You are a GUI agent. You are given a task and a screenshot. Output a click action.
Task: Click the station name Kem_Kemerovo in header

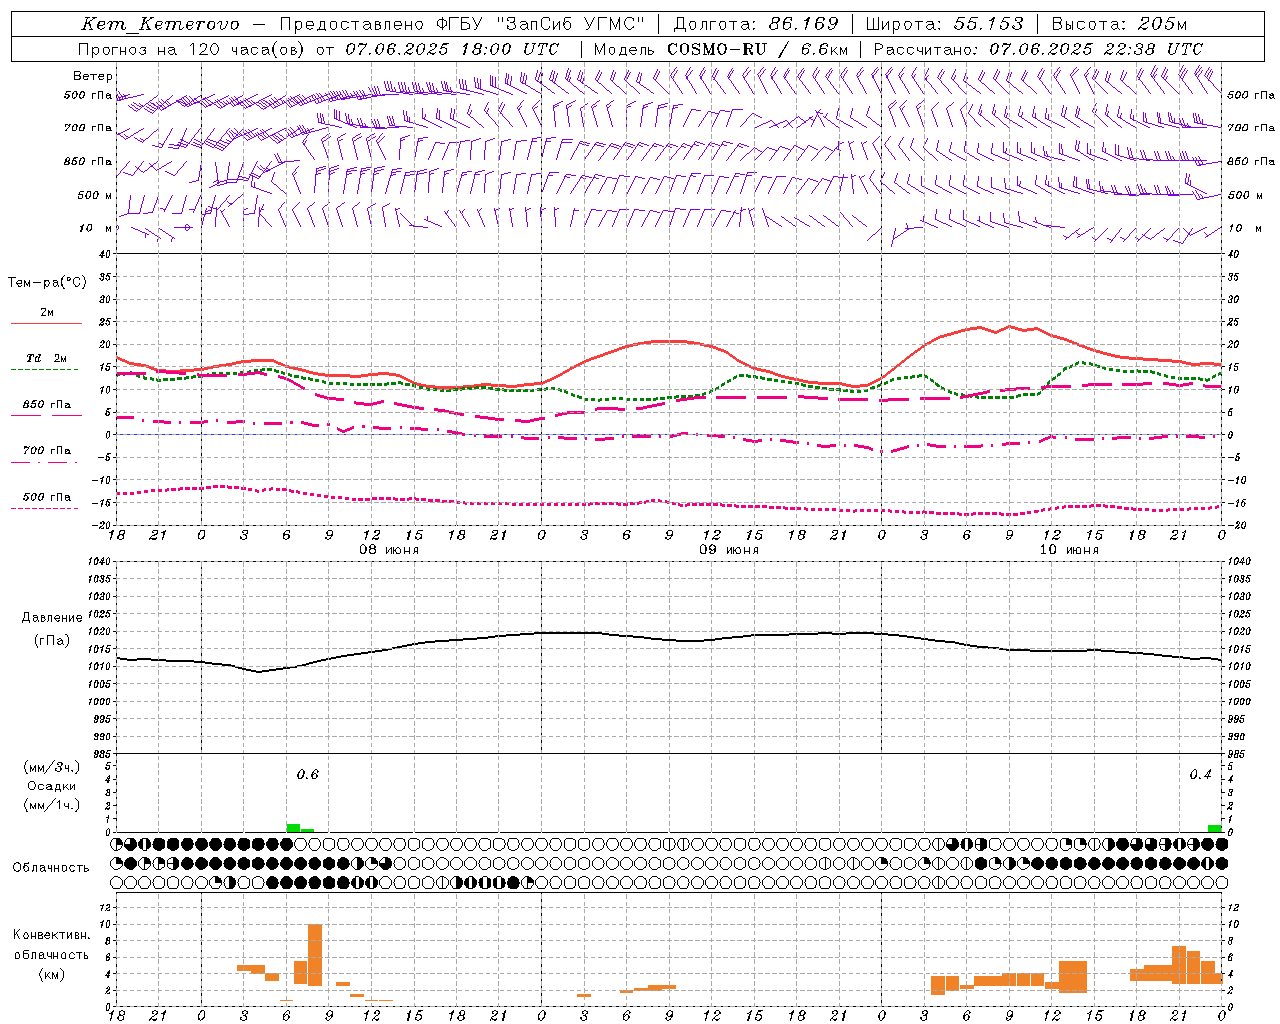coord(161,24)
